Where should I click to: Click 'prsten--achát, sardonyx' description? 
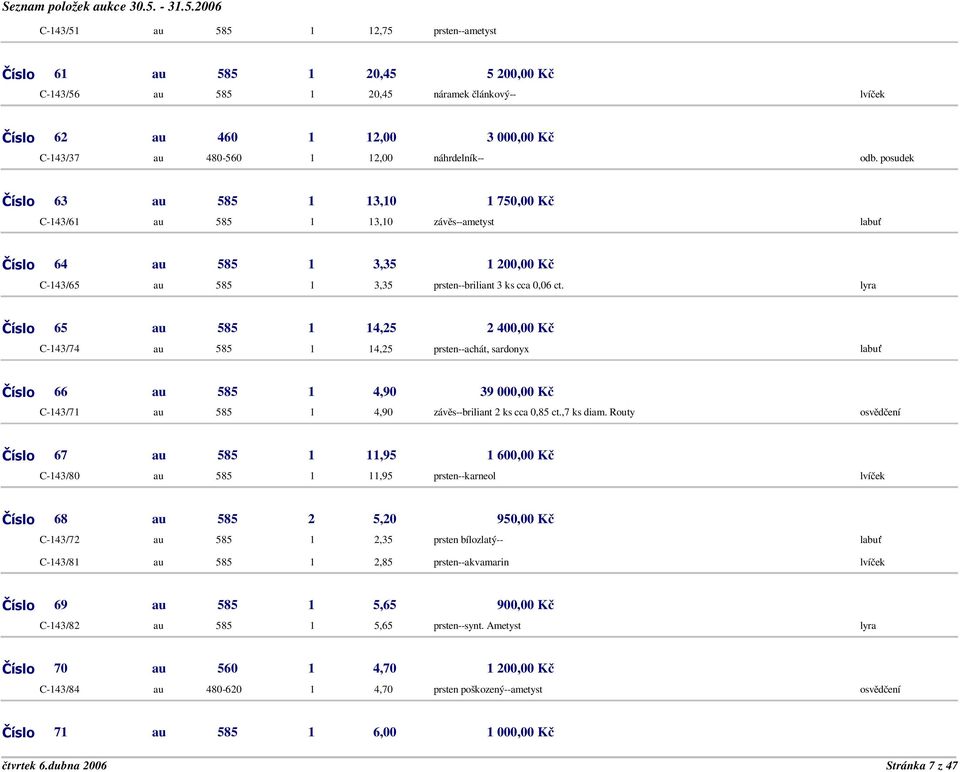click(481, 349)
